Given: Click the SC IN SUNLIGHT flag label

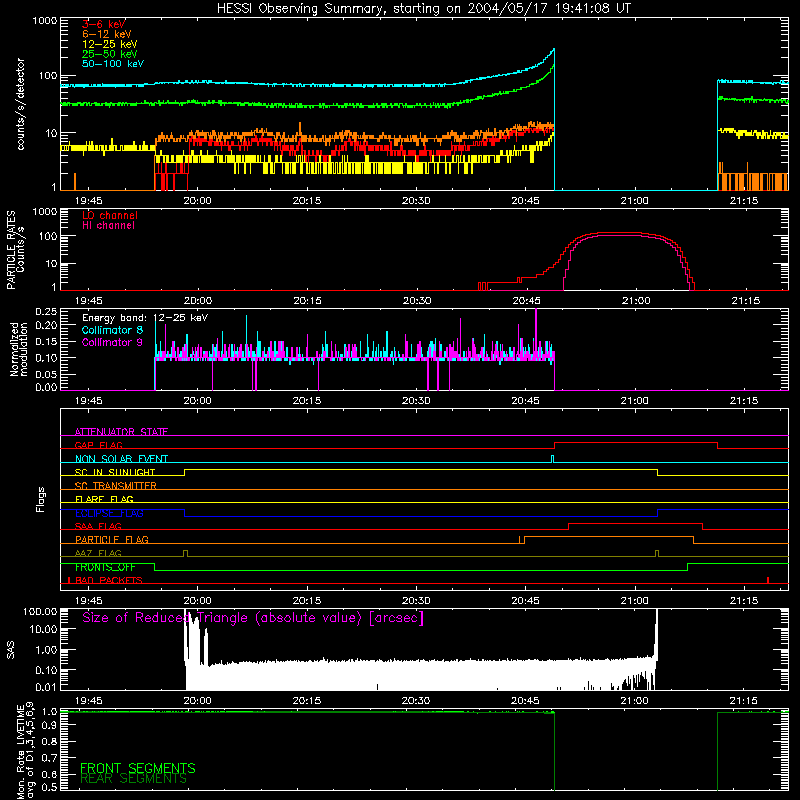Looking at the screenshot, I should (115, 472).
